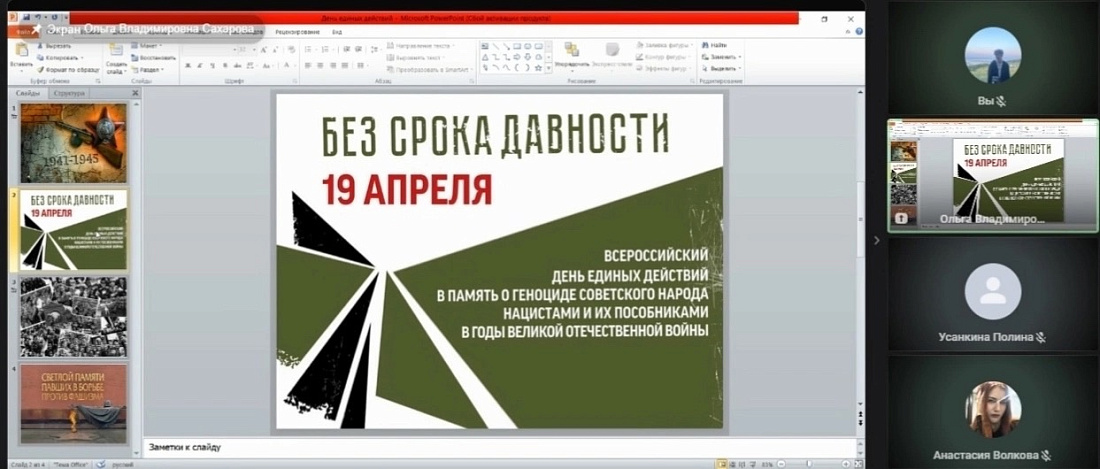1100x469 pixels.
Task: Toggle Underline formatting in the Font group
Action: (213, 65)
